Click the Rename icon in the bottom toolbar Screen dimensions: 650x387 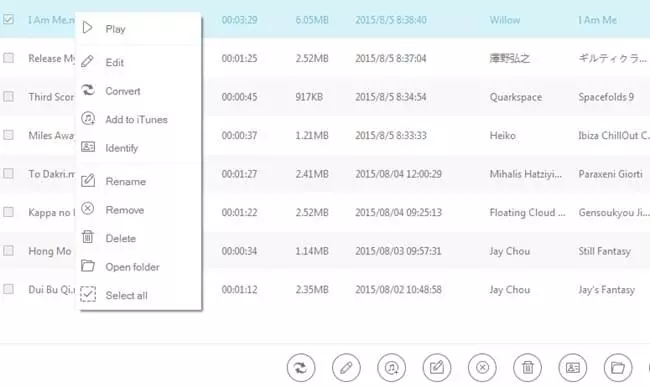(x=437, y=368)
